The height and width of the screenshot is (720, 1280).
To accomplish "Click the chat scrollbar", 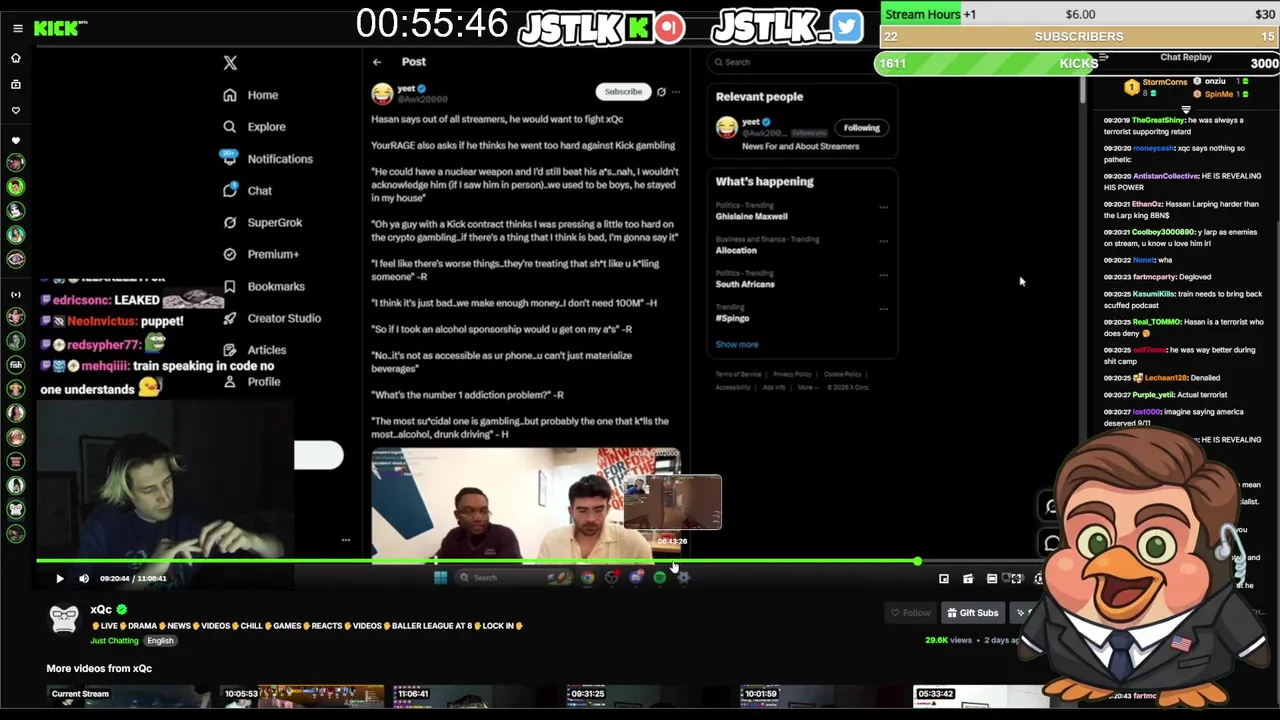I will 1084,90.
